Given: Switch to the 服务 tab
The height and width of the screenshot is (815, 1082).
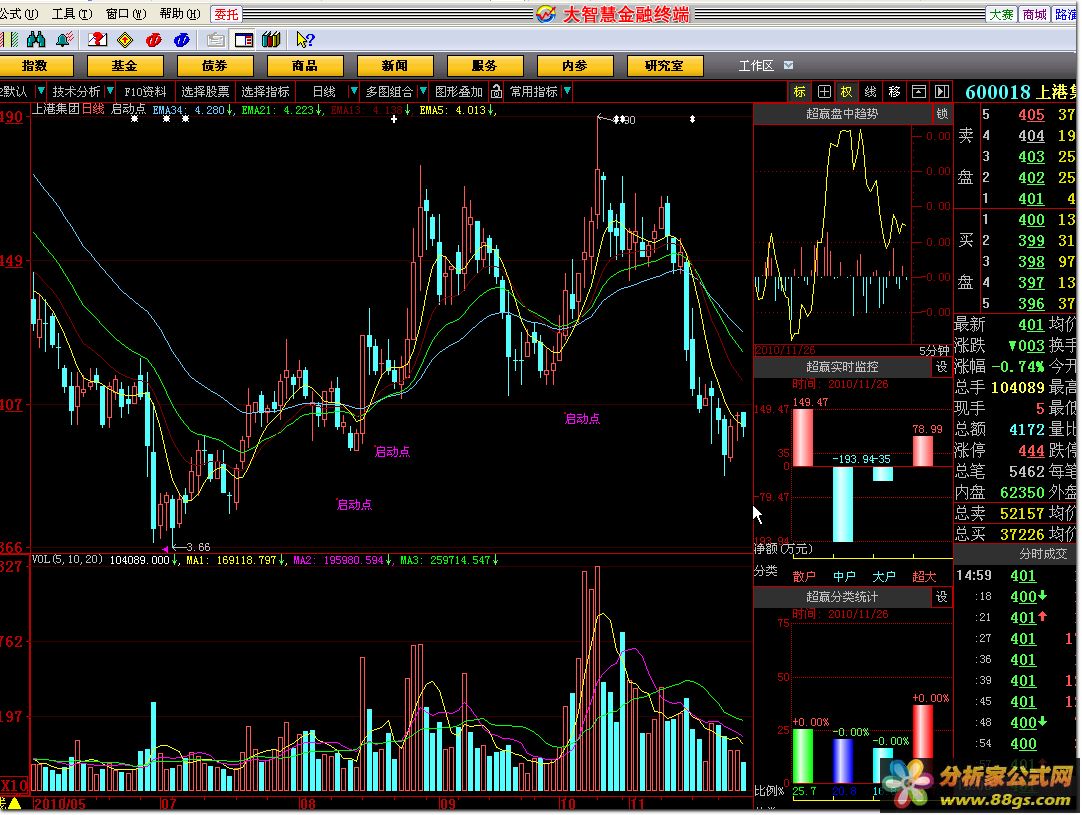Looking at the screenshot, I should [484, 66].
